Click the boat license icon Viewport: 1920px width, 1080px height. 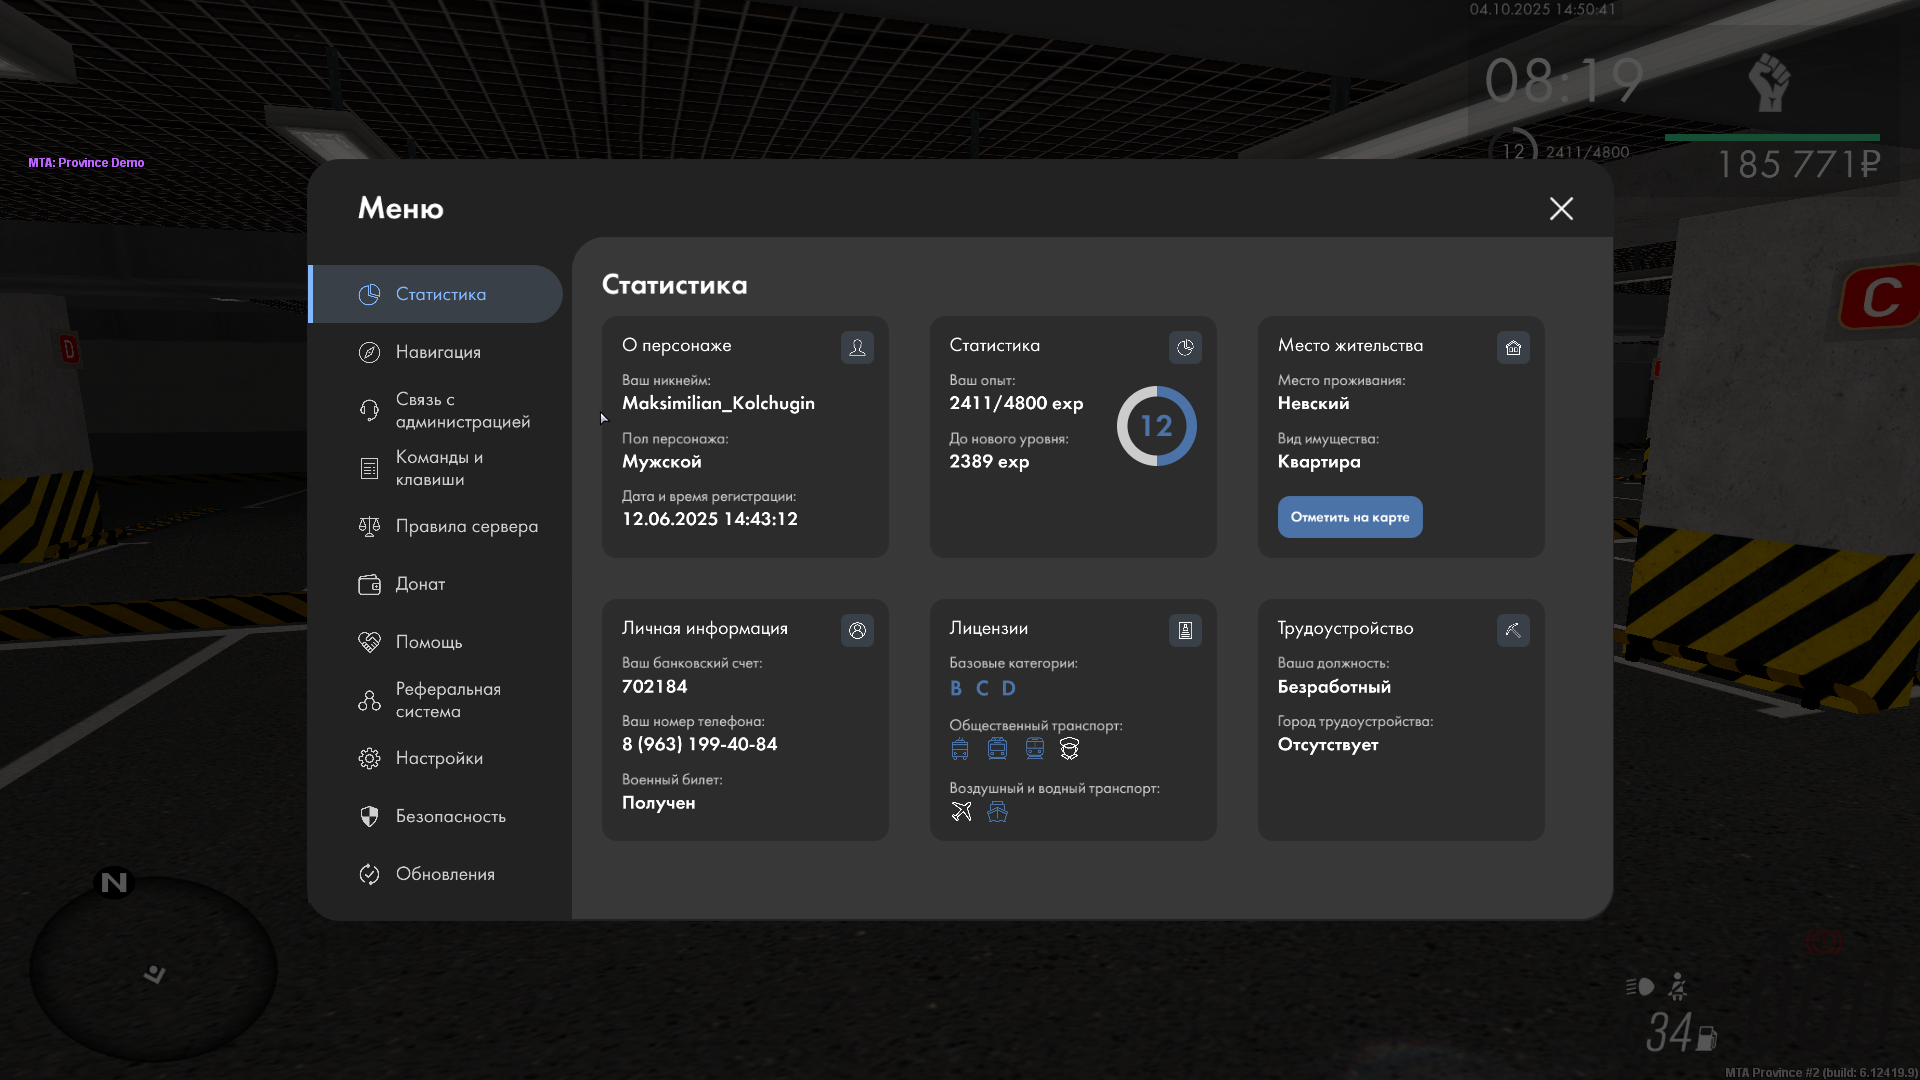[x=997, y=812]
